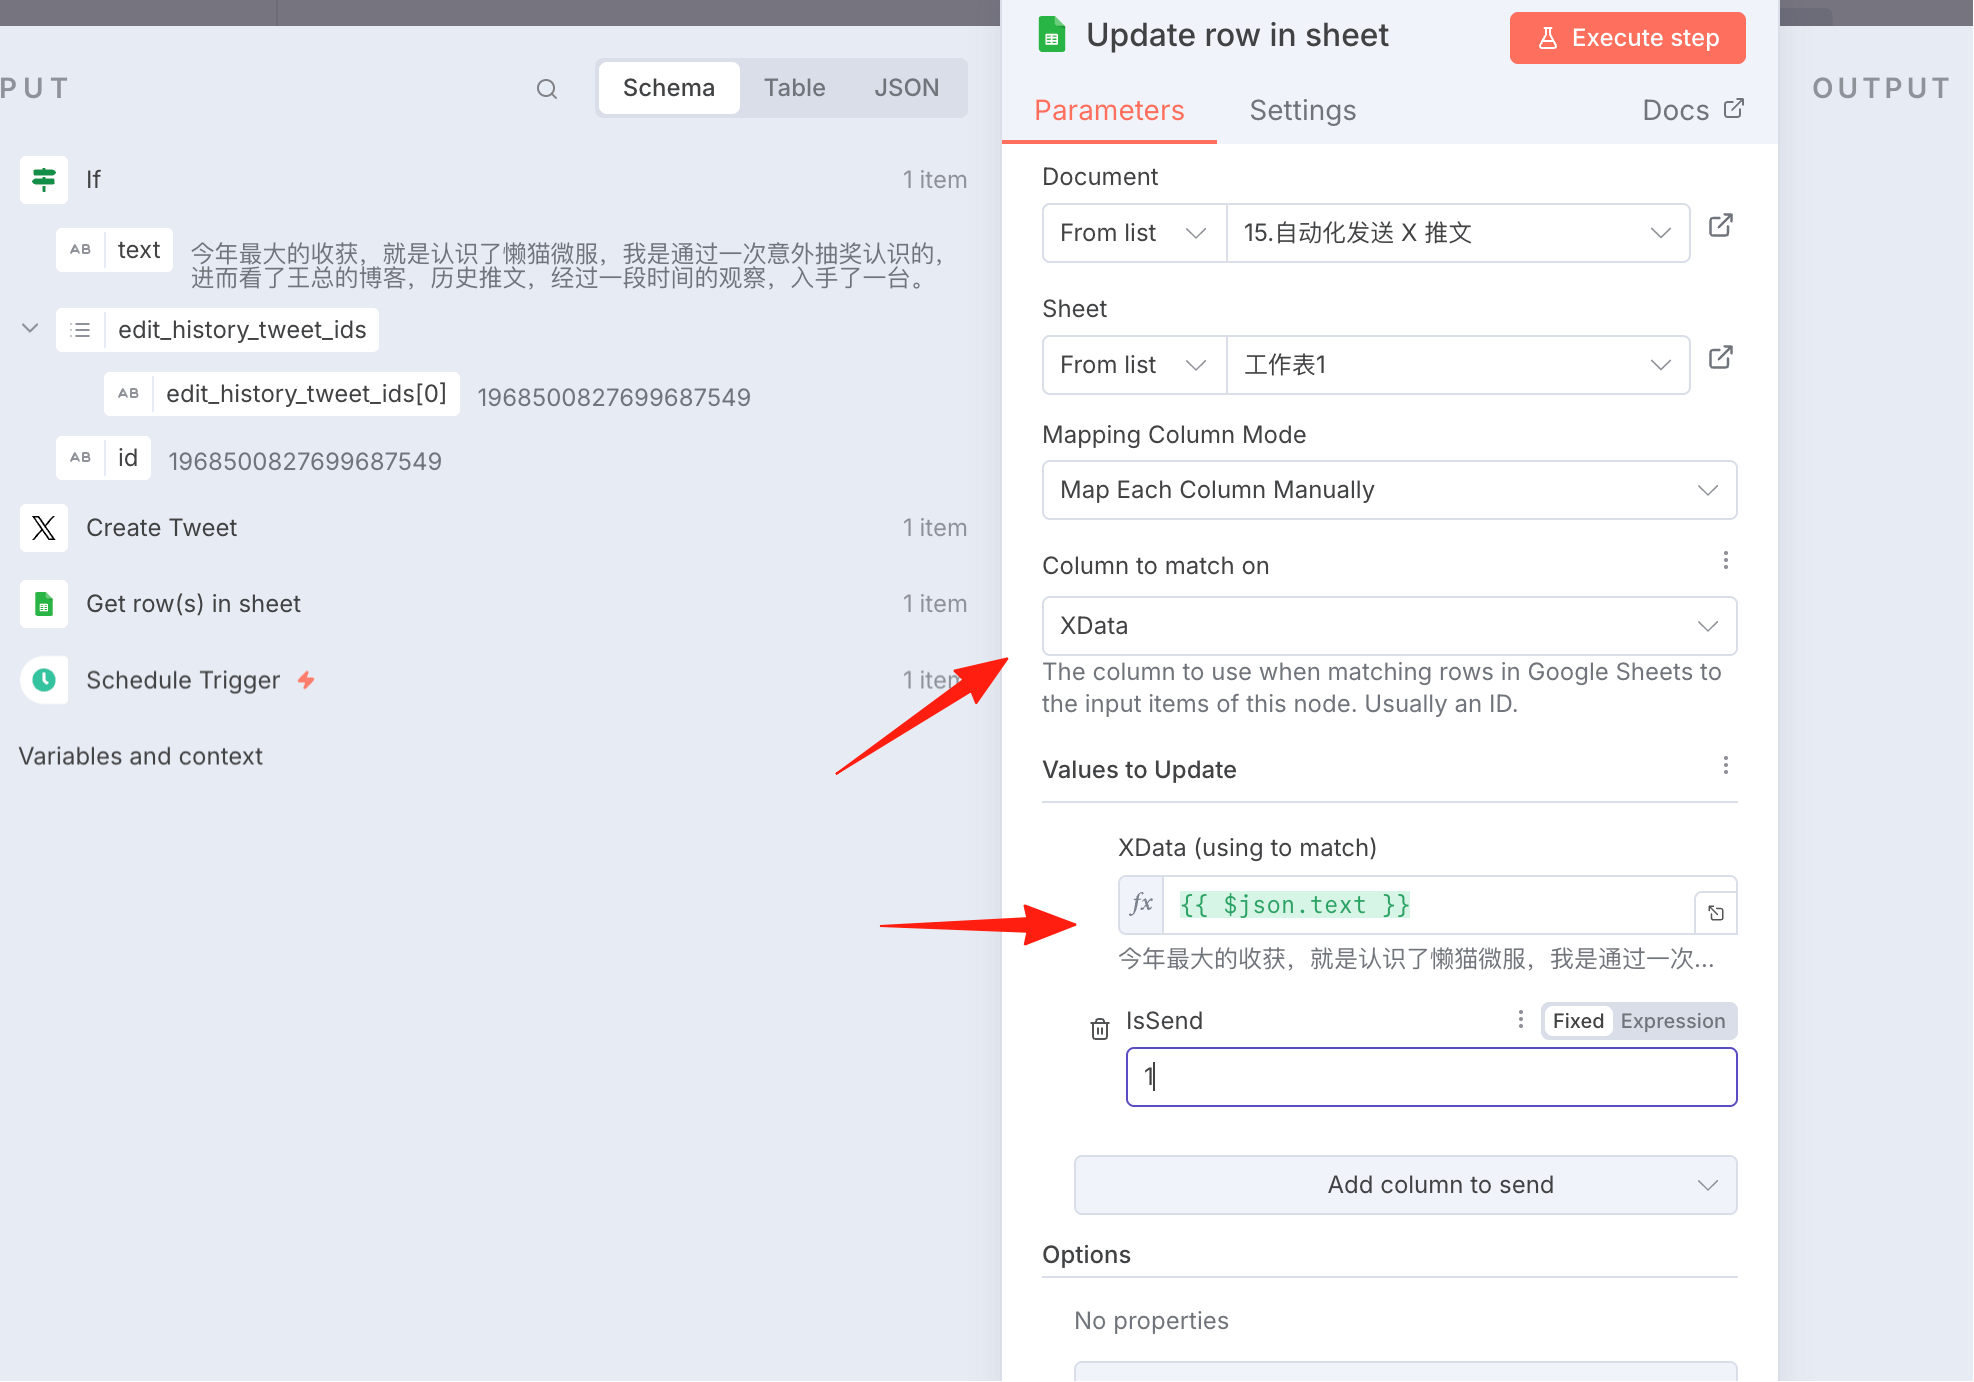Viewport: 1974px width, 1382px height.
Task: Delete the IsSend column with trash icon
Action: 1099,1029
